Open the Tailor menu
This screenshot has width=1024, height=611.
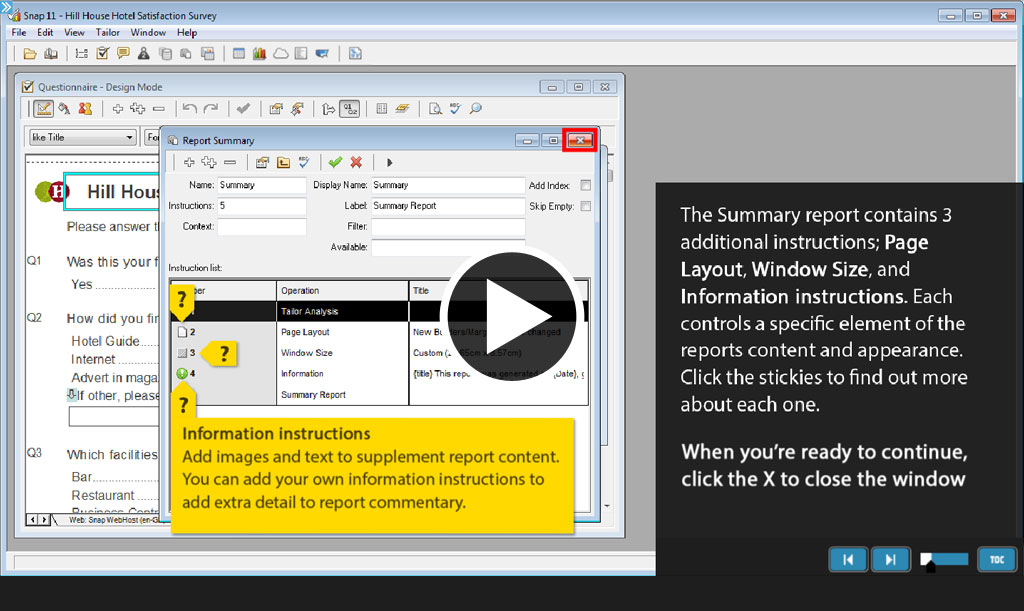click(107, 32)
